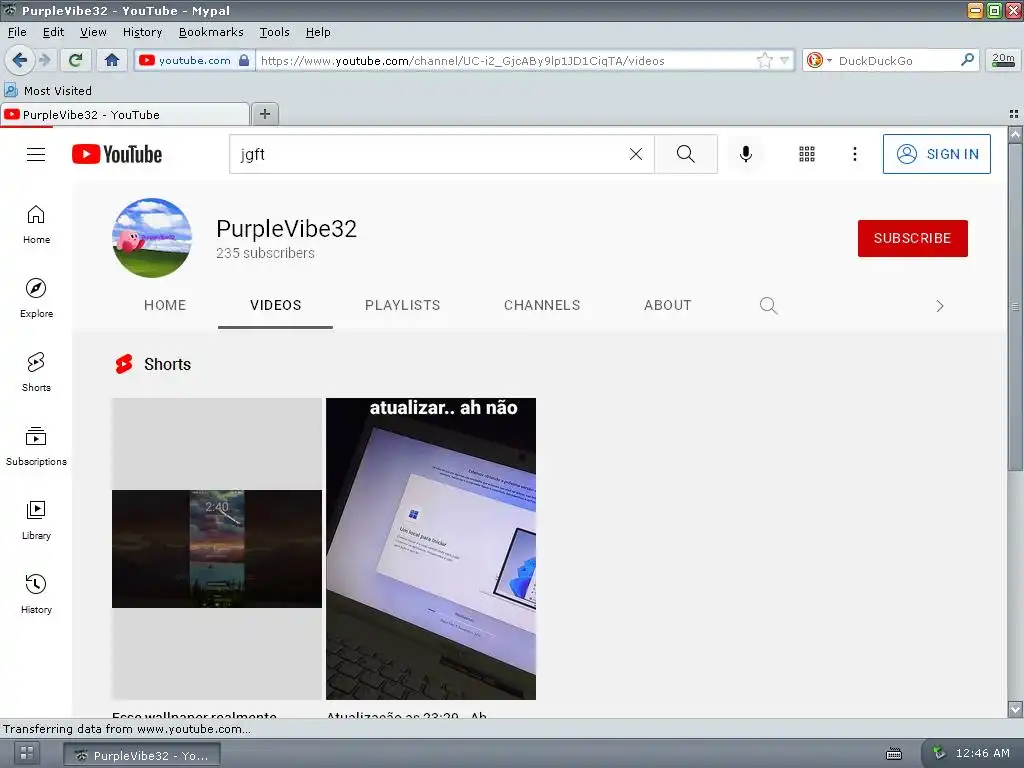This screenshot has width=1024, height=768.
Task: Open the browser Home page icon
Action: tap(112, 61)
